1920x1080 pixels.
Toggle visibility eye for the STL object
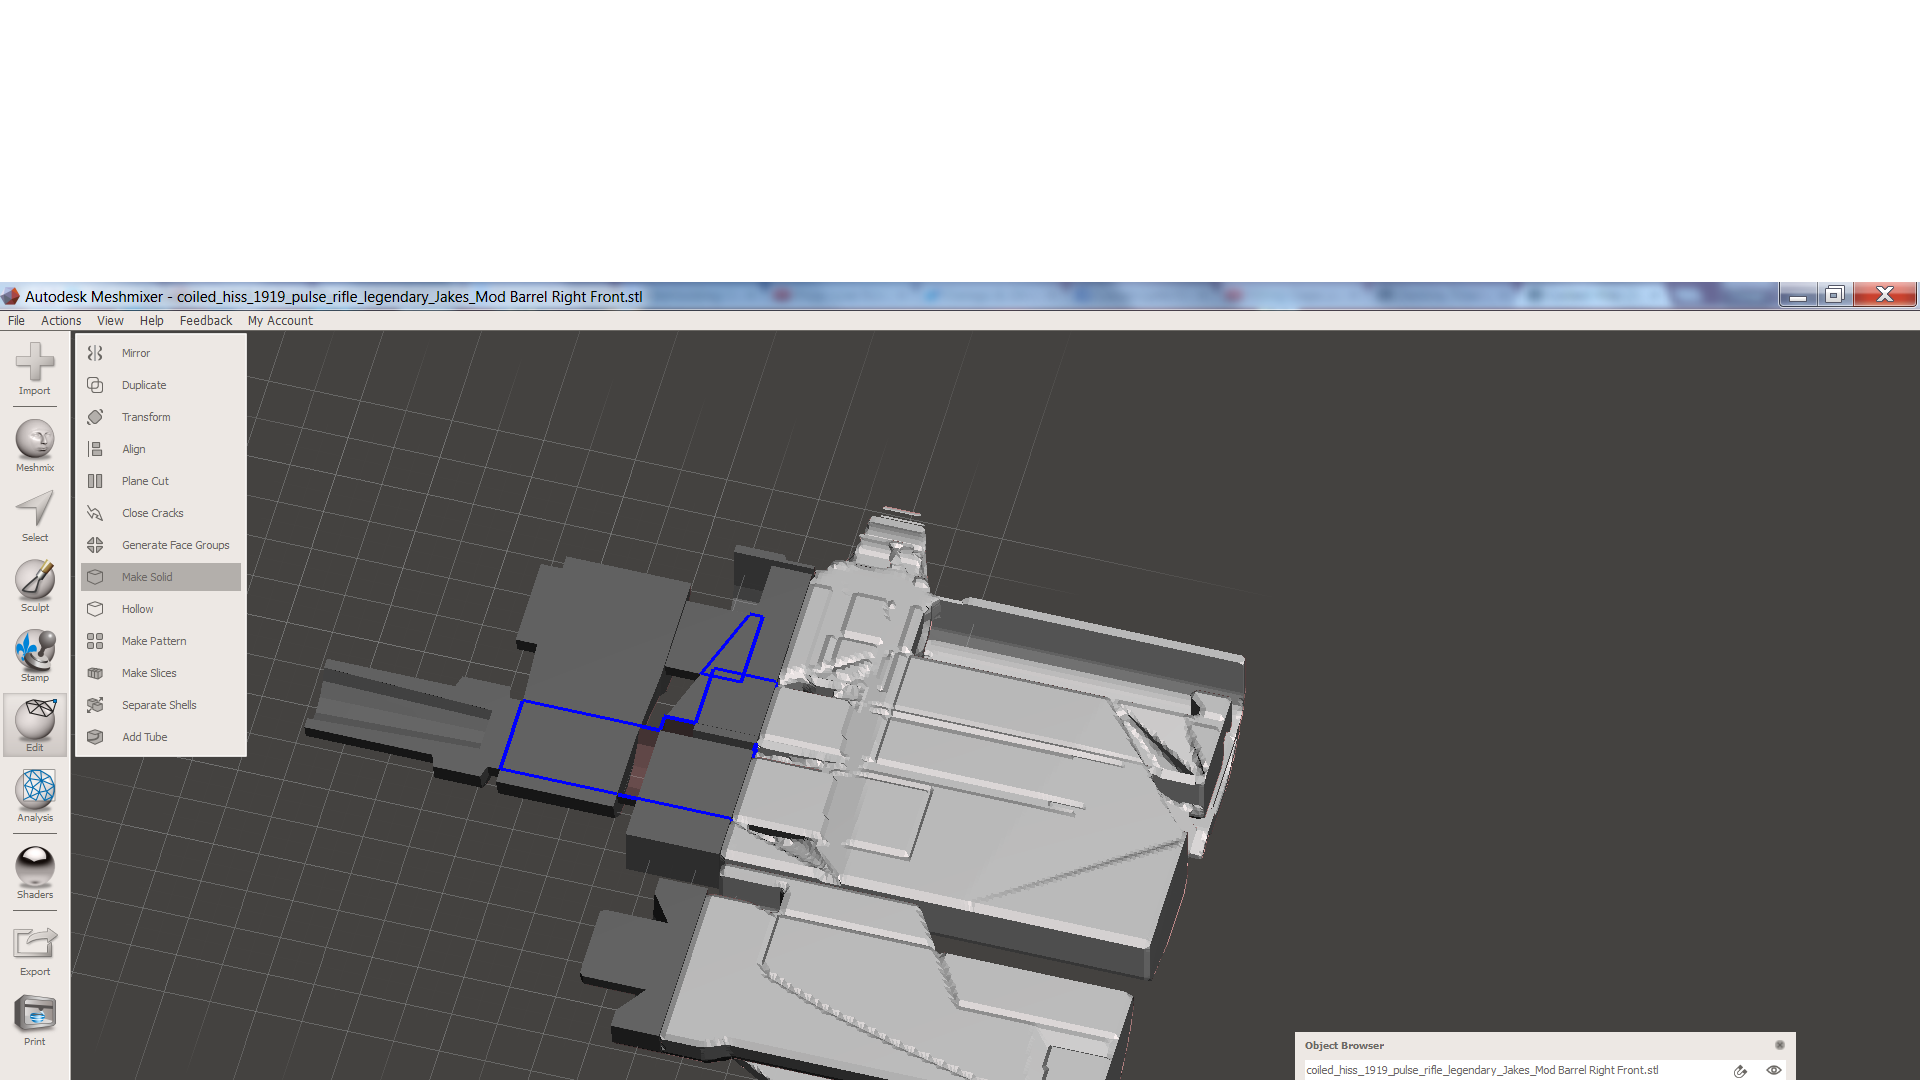[1774, 1070]
